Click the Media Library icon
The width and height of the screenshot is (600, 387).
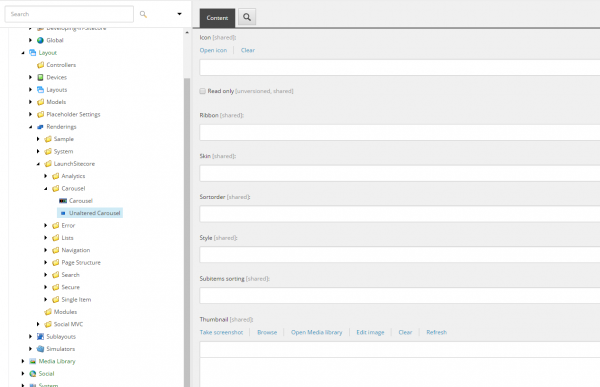pos(33,361)
